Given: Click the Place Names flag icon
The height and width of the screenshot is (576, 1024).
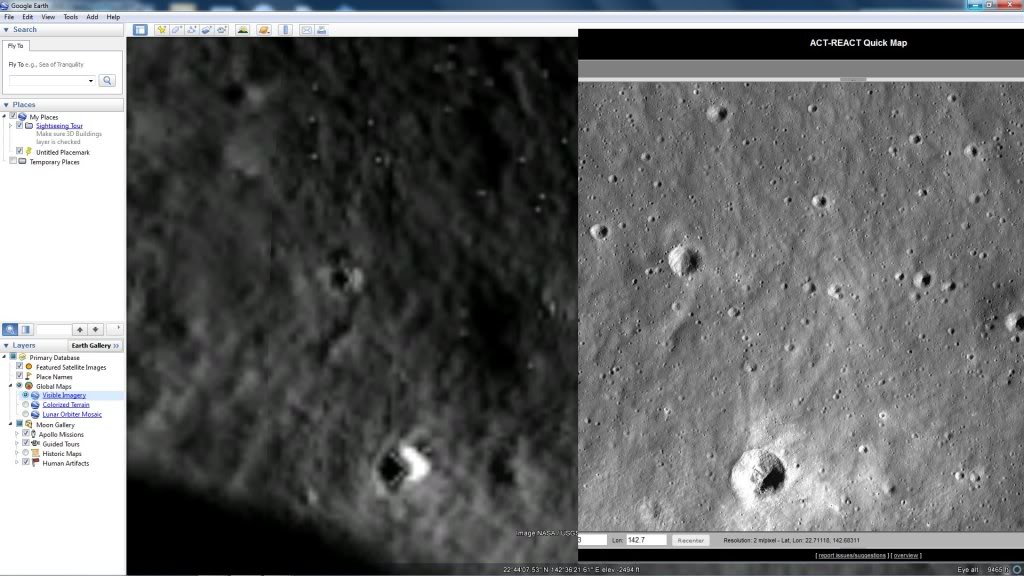Looking at the screenshot, I should tap(29, 376).
